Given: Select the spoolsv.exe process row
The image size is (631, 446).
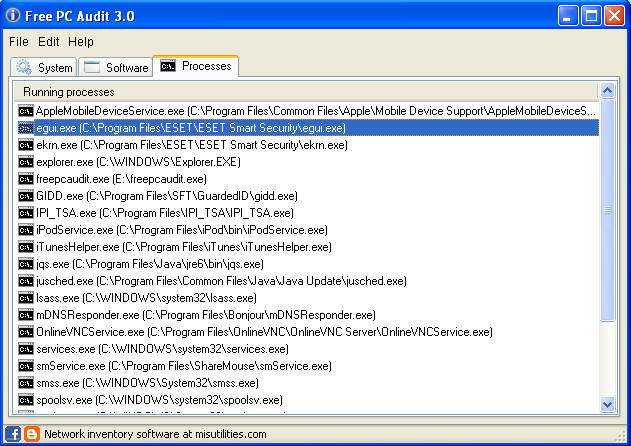Looking at the screenshot, I should click(x=308, y=400).
